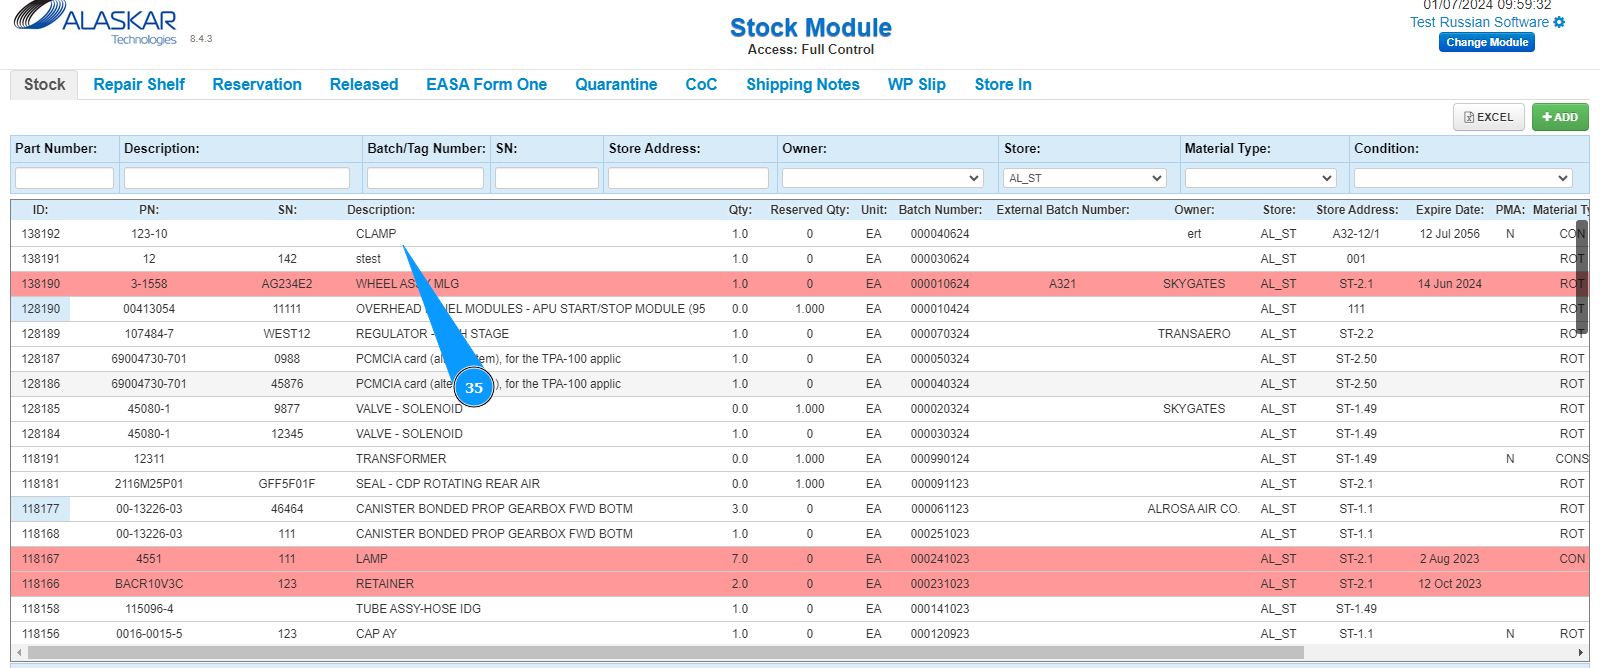Go to the EASA Form One tab
The width and height of the screenshot is (1600, 668).
click(x=486, y=85)
